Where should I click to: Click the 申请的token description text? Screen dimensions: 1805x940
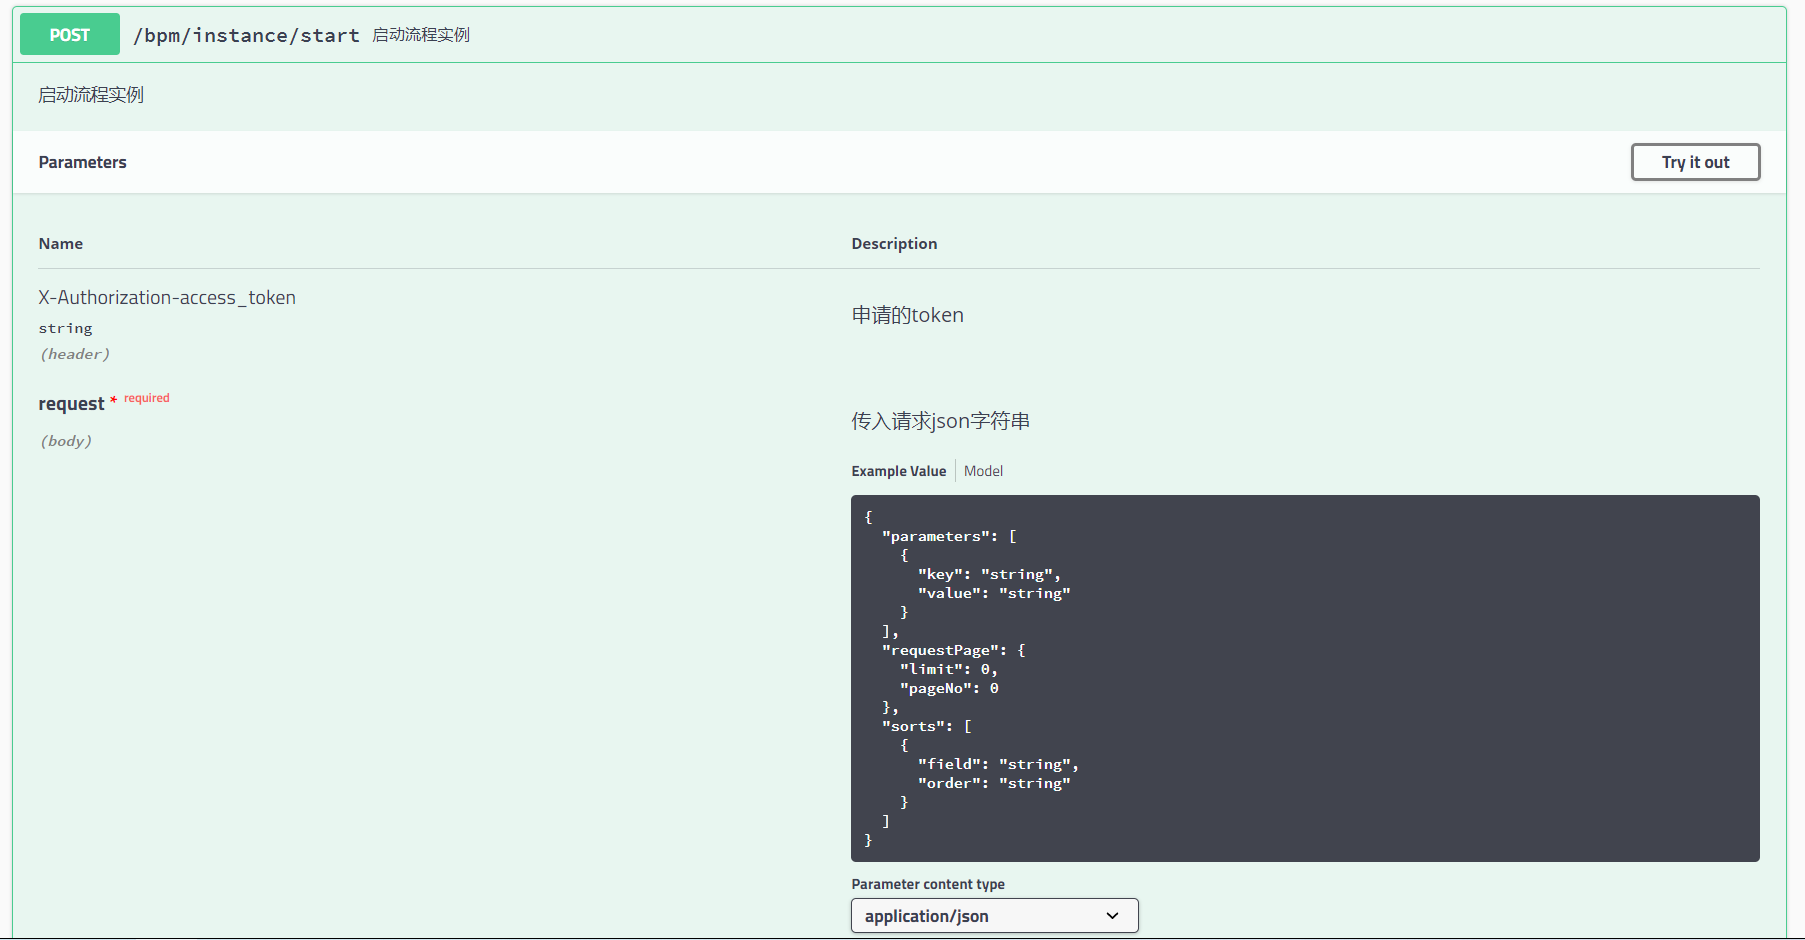pyautogui.click(x=907, y=315)
